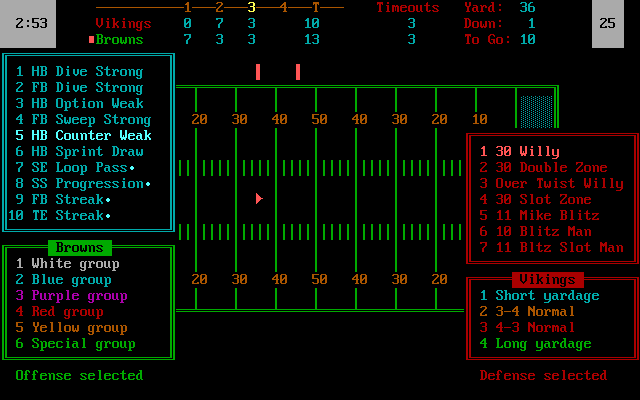Pick the Long yardage formation
This screenshot has width=640, height=400.
point(536,344)
